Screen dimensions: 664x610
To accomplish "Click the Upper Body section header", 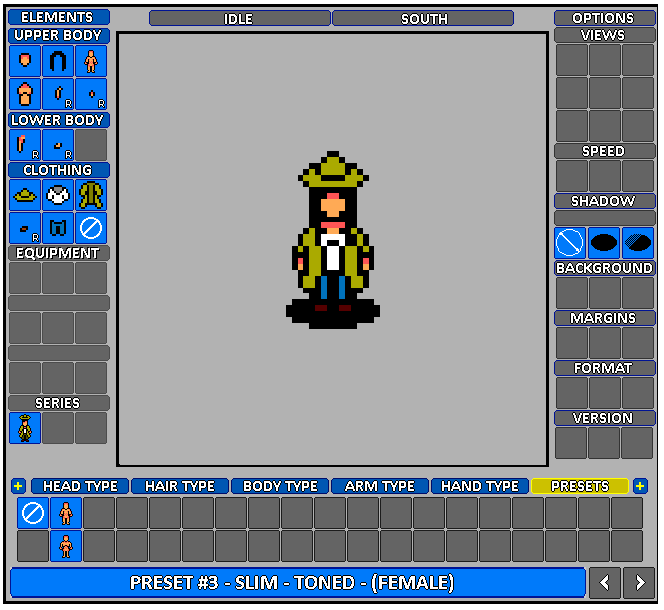I will point(59,35).
